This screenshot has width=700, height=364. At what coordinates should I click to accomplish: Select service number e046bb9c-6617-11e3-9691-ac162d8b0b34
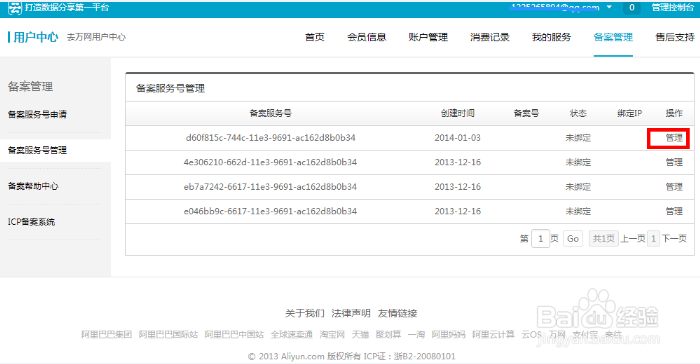[271, 211]
